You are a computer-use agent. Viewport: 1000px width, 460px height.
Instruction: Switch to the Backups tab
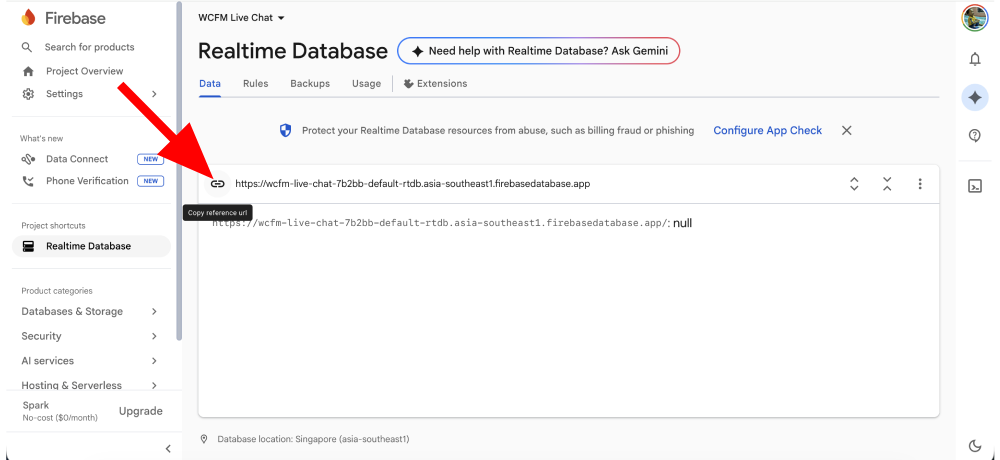pos(310,84)
